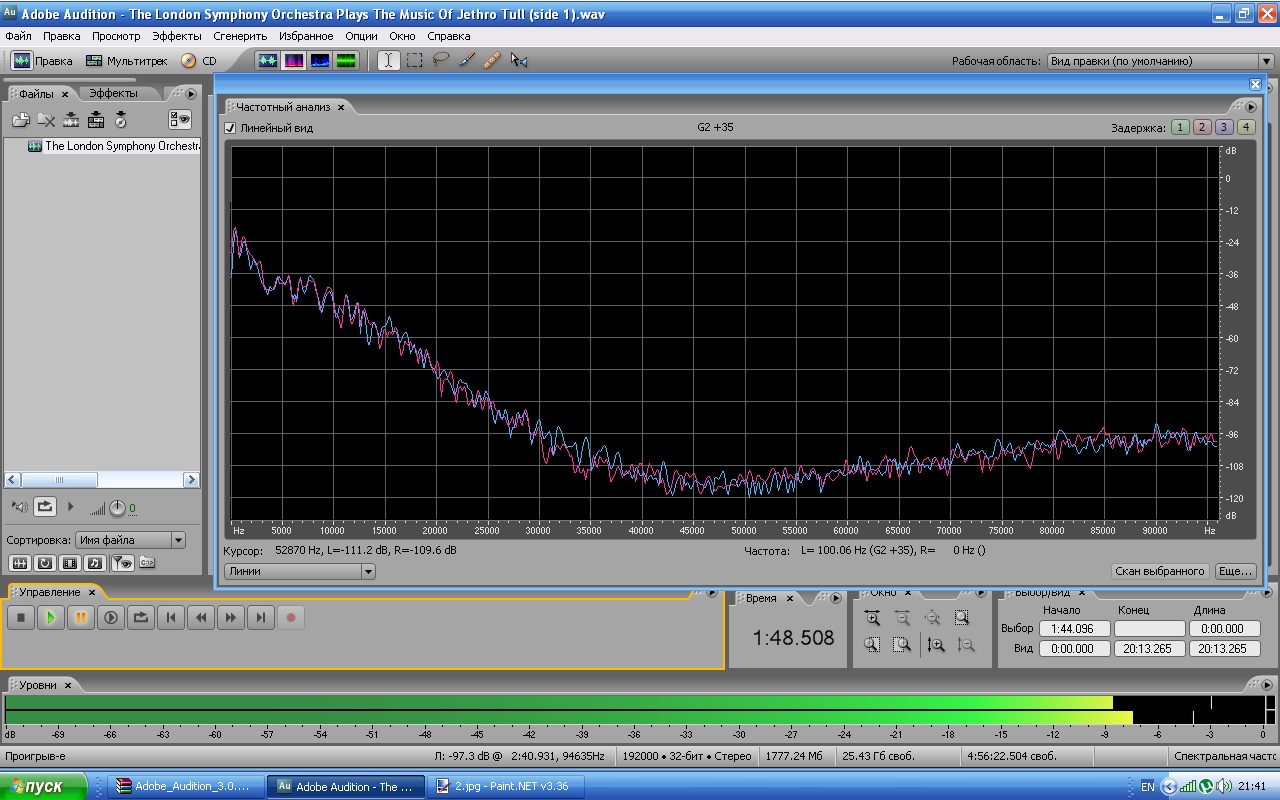Click the Скан выбранного button
1280x800 pixels.
pyautogui.click(x=1160, y=571)
